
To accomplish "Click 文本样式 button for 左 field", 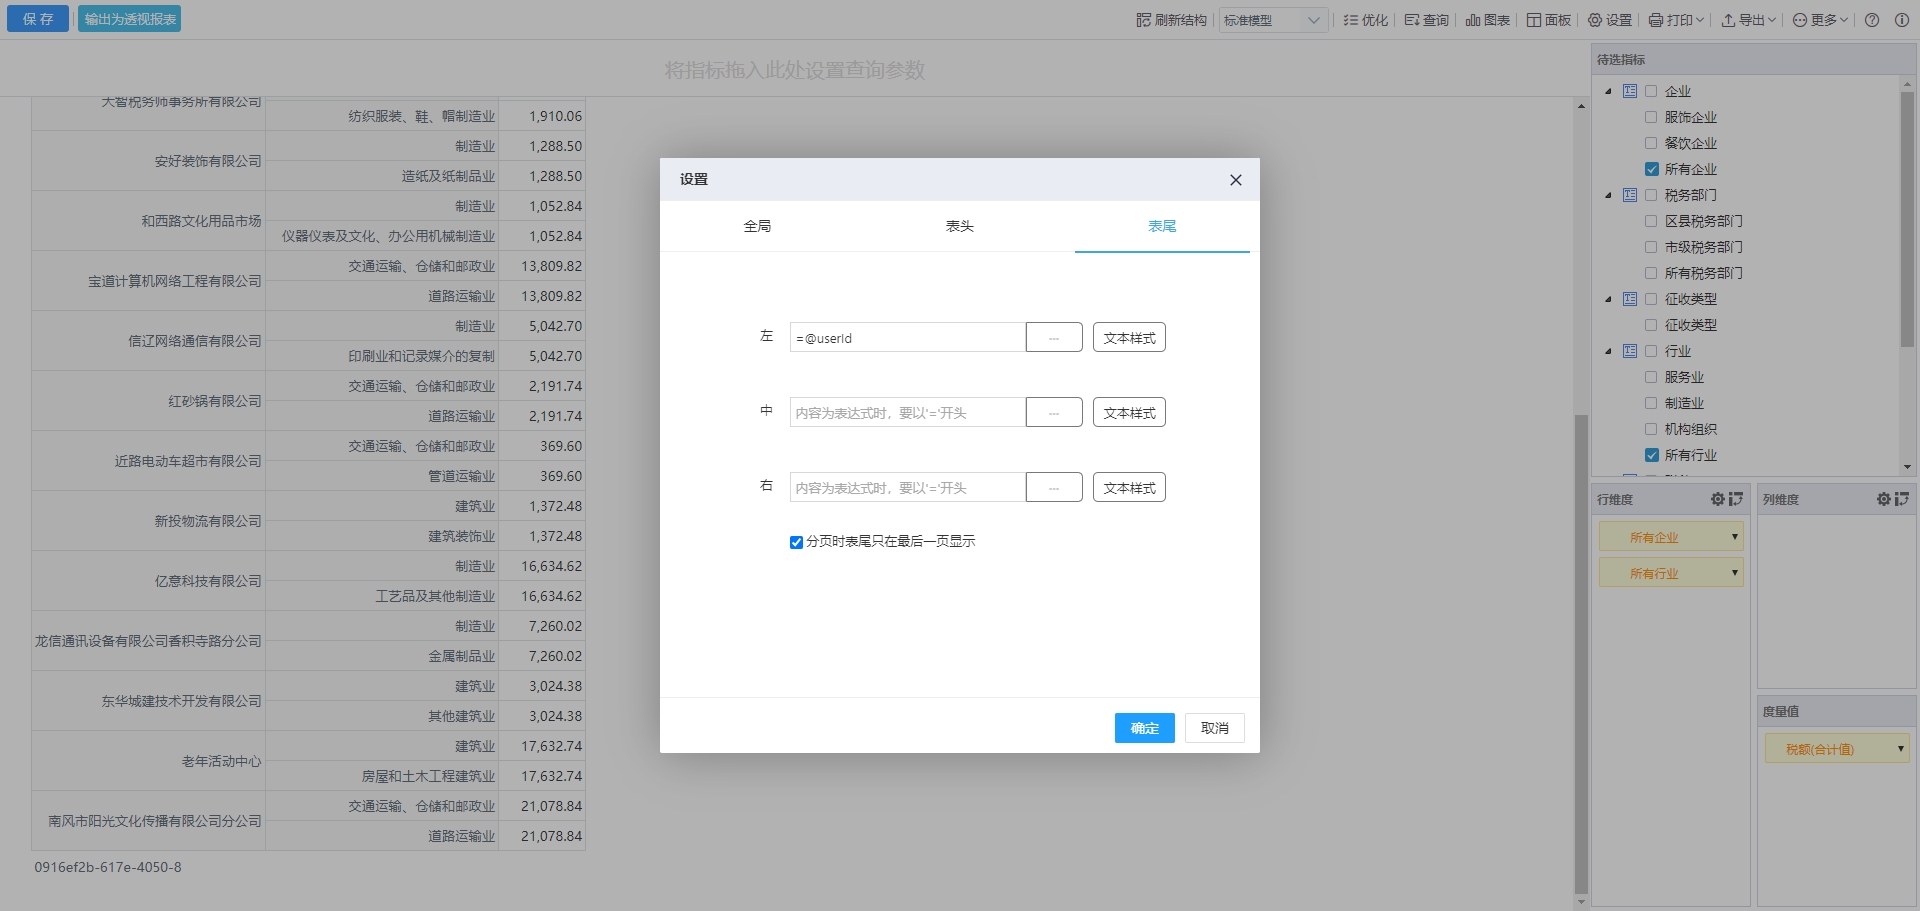I will (1129, 338).
